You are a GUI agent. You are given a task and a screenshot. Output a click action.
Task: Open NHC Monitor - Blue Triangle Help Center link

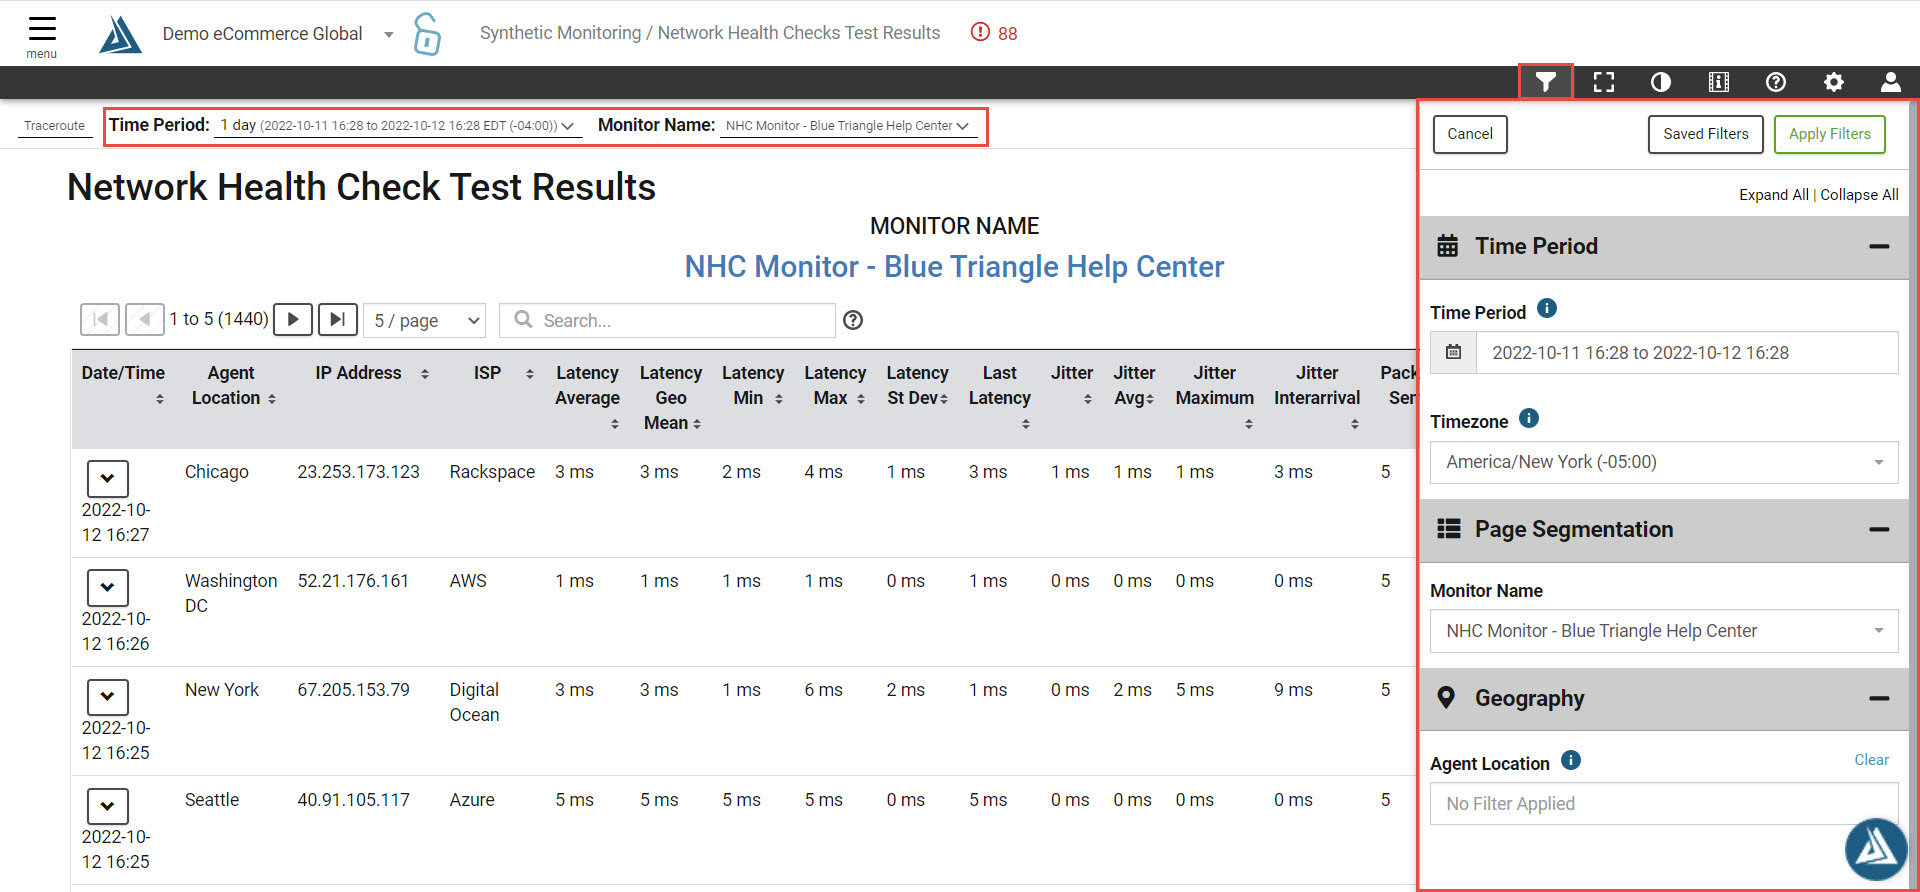tap(954, 267)
